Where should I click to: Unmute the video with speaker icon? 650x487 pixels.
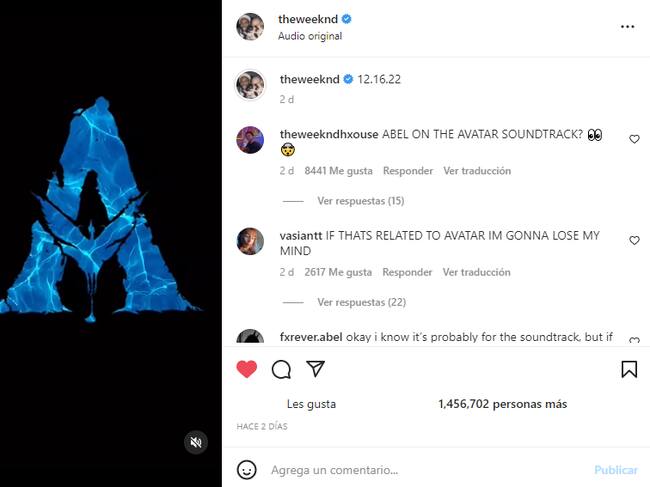(196, 442)
